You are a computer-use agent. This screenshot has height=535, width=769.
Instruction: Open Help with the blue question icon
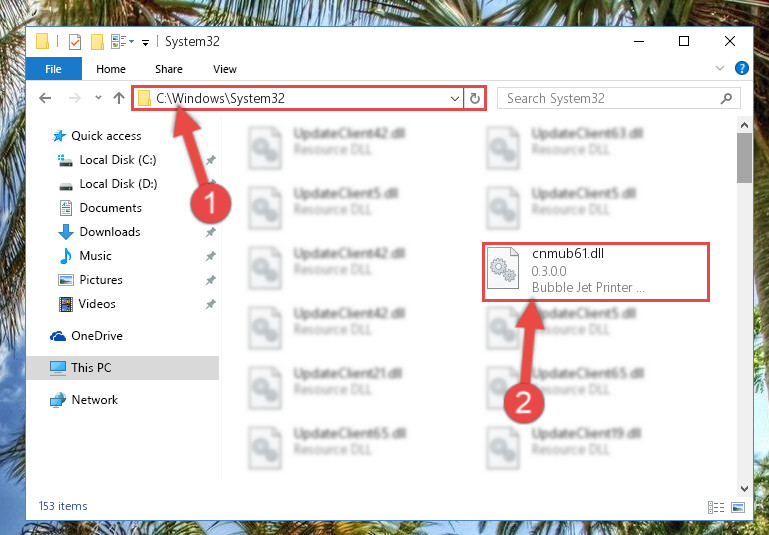click(x=742, y=68)
